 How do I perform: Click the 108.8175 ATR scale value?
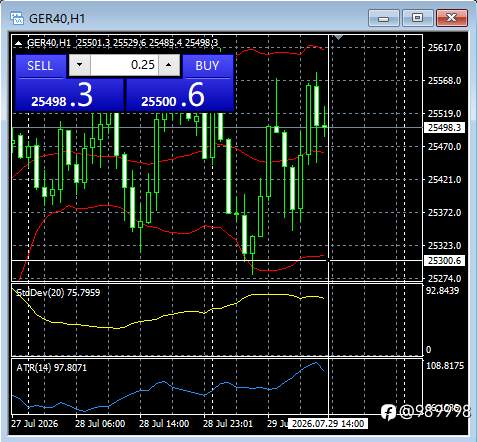tap(445, 366)
